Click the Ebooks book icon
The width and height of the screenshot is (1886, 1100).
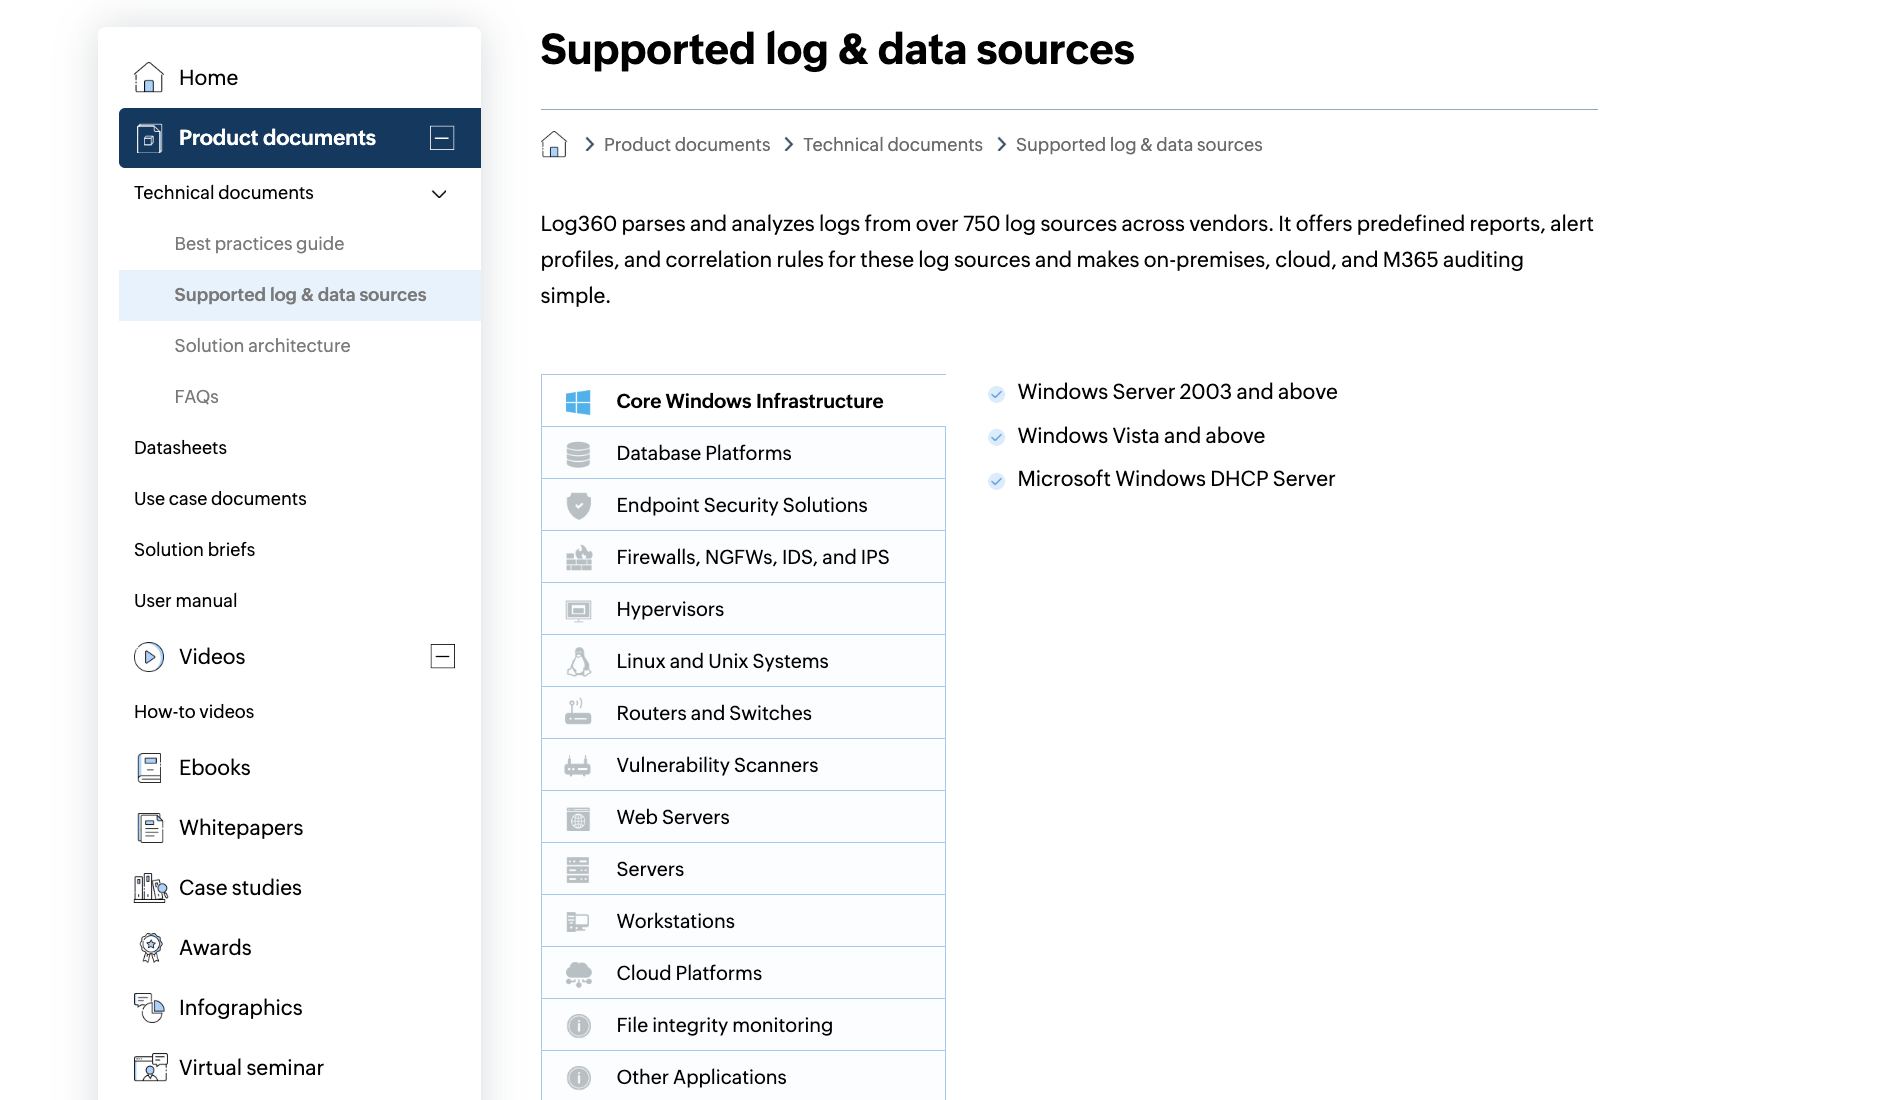(149, 768)
